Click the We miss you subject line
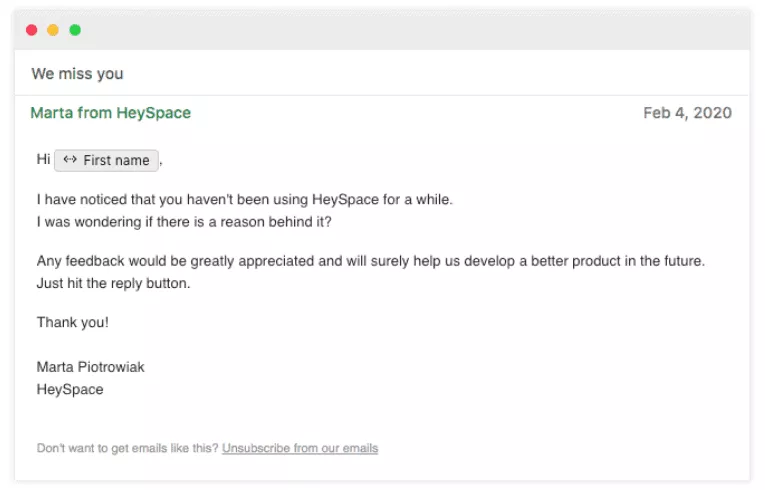The height and width of the screenshot is (490, 765). [x=77, y=74]
